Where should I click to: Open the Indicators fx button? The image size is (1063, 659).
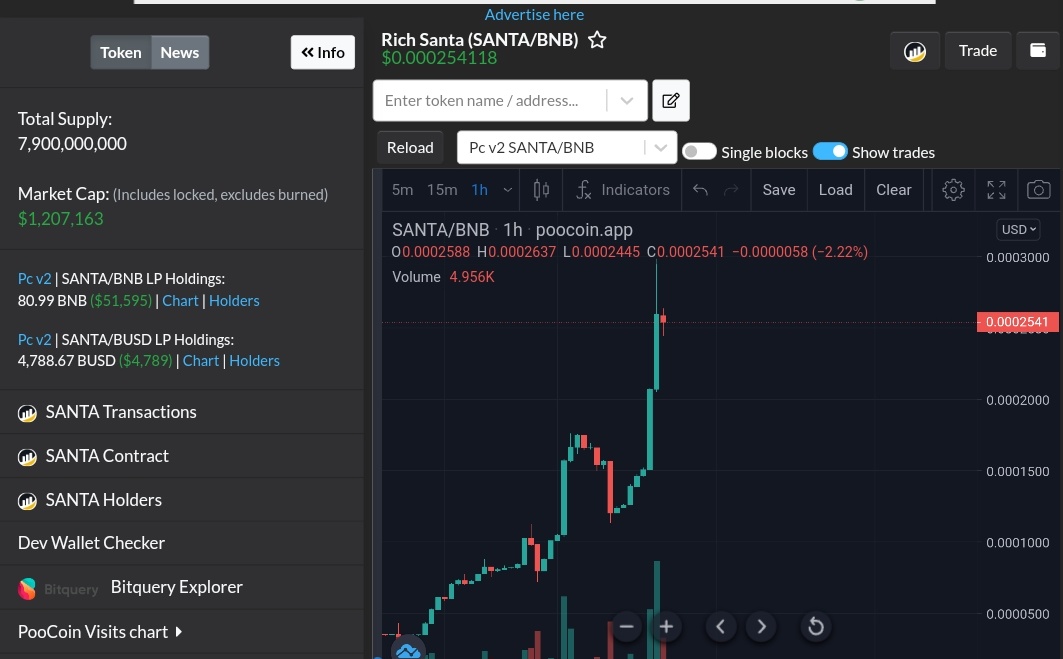[622, 190]
